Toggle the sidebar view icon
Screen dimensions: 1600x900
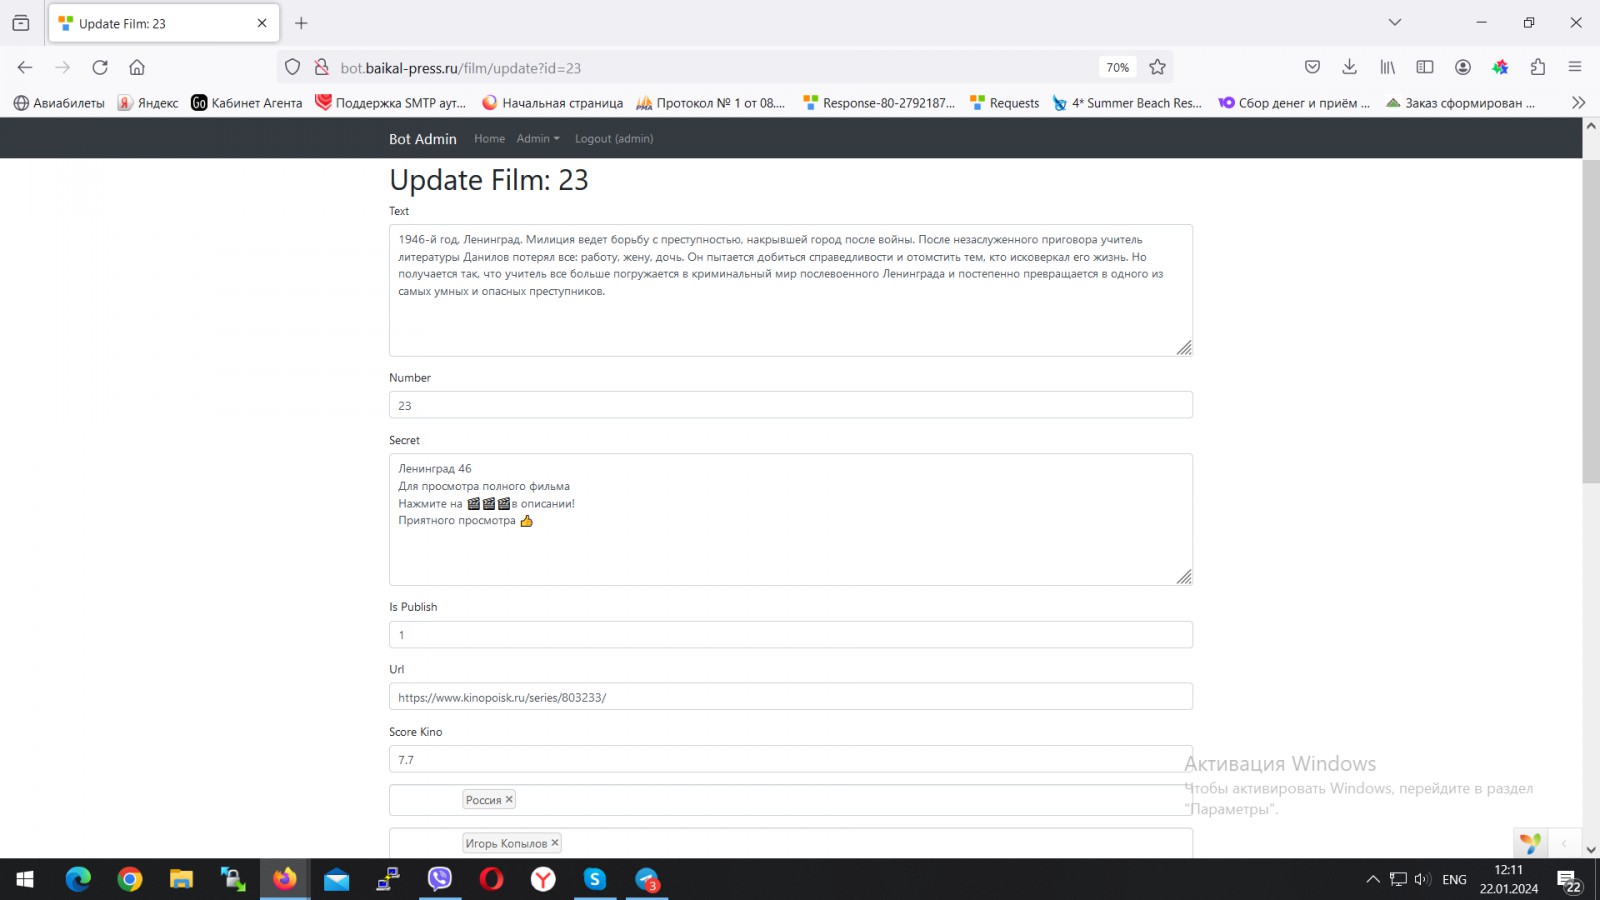coord(1425,67)
